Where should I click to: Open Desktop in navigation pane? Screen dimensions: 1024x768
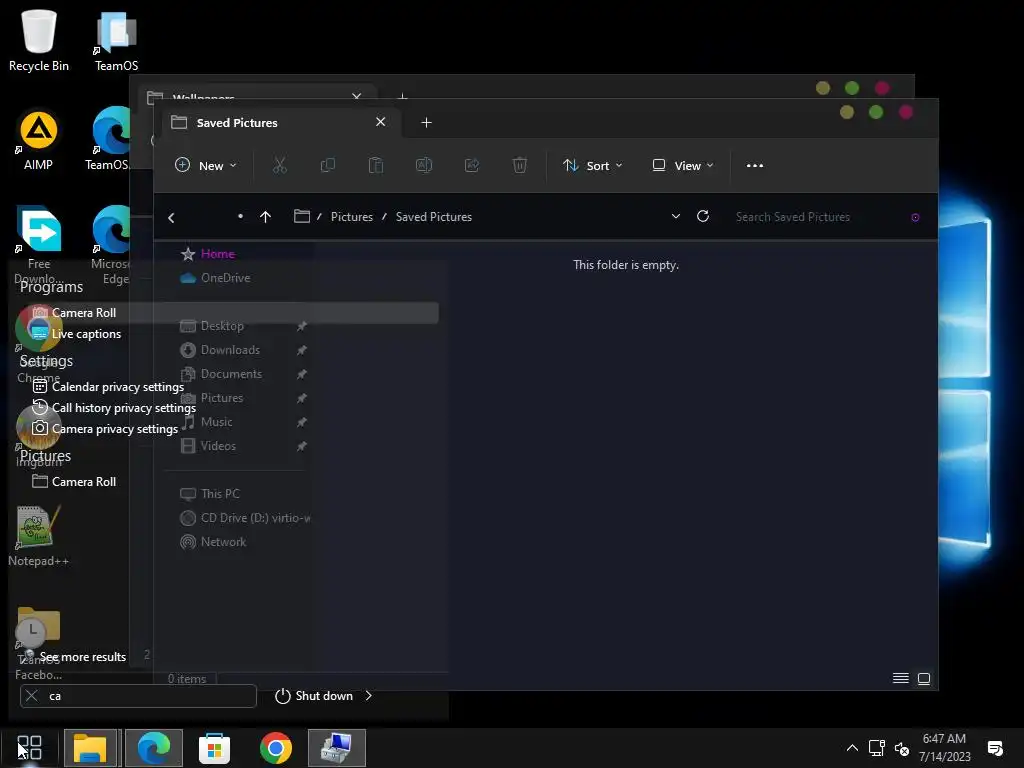click(222, 325)
